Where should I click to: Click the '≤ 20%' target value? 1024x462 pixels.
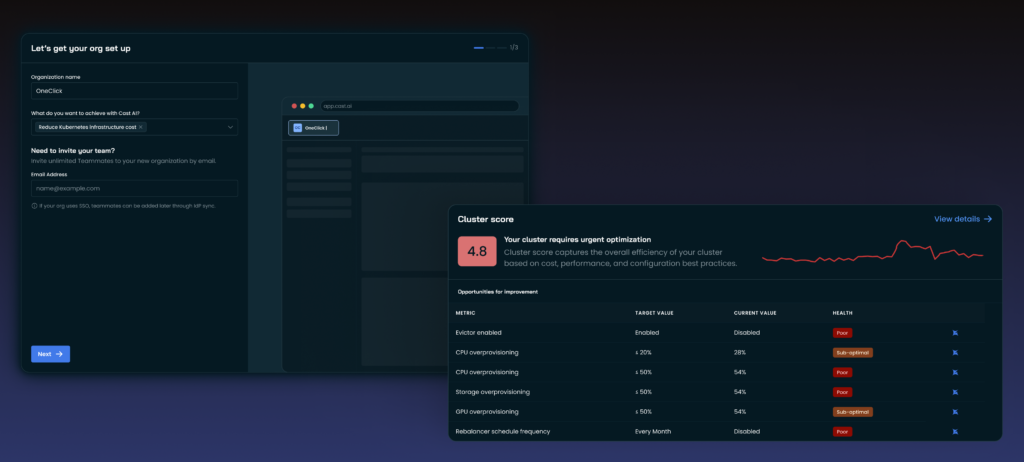[x=645, y=352]
